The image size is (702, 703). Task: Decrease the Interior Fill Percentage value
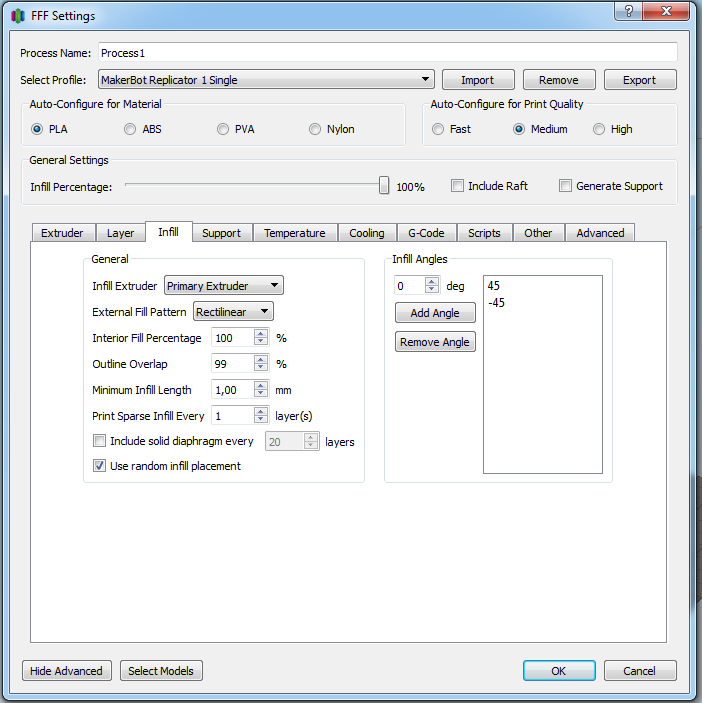261,342
